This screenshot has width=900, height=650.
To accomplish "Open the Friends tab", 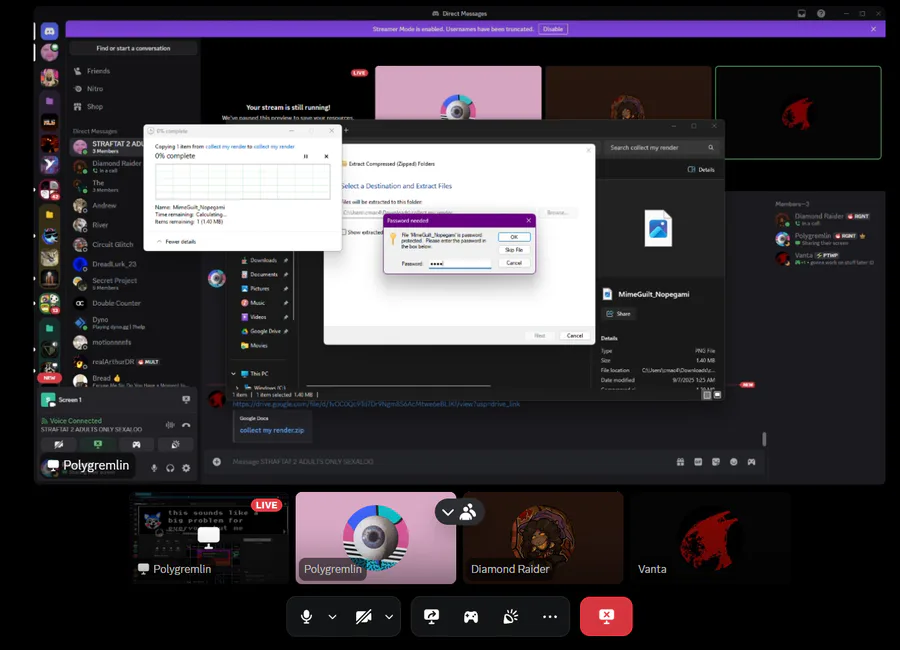I will tap(134, 71).
